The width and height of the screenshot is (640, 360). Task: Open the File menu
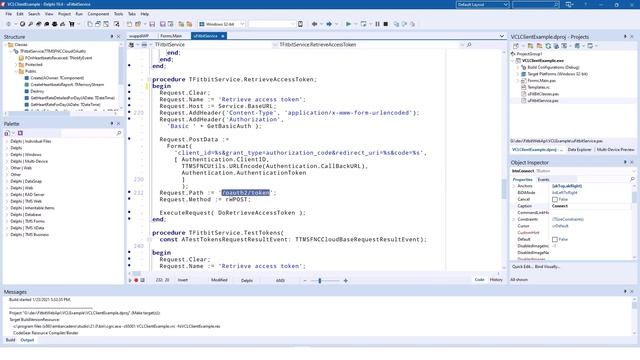point(9,14)
